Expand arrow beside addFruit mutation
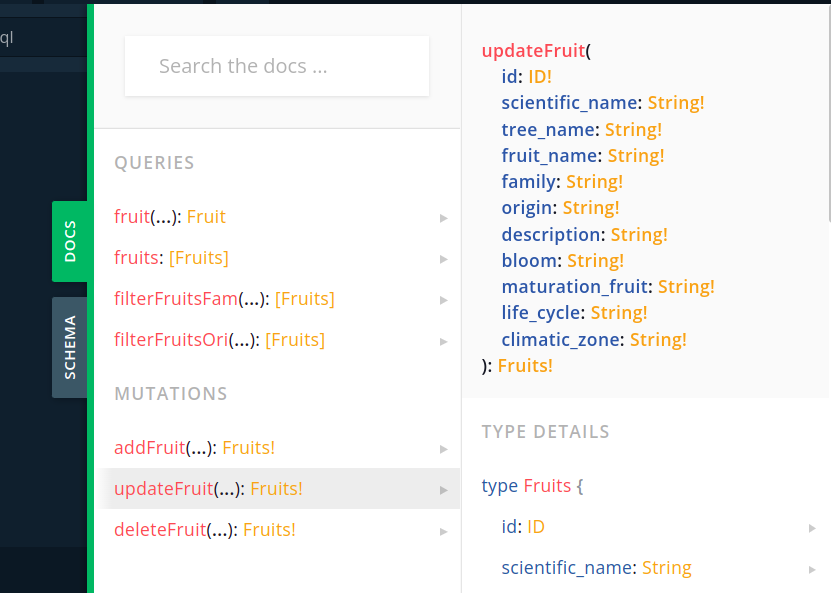The width and height of the screenshot is (831, 593). (443, 449)
